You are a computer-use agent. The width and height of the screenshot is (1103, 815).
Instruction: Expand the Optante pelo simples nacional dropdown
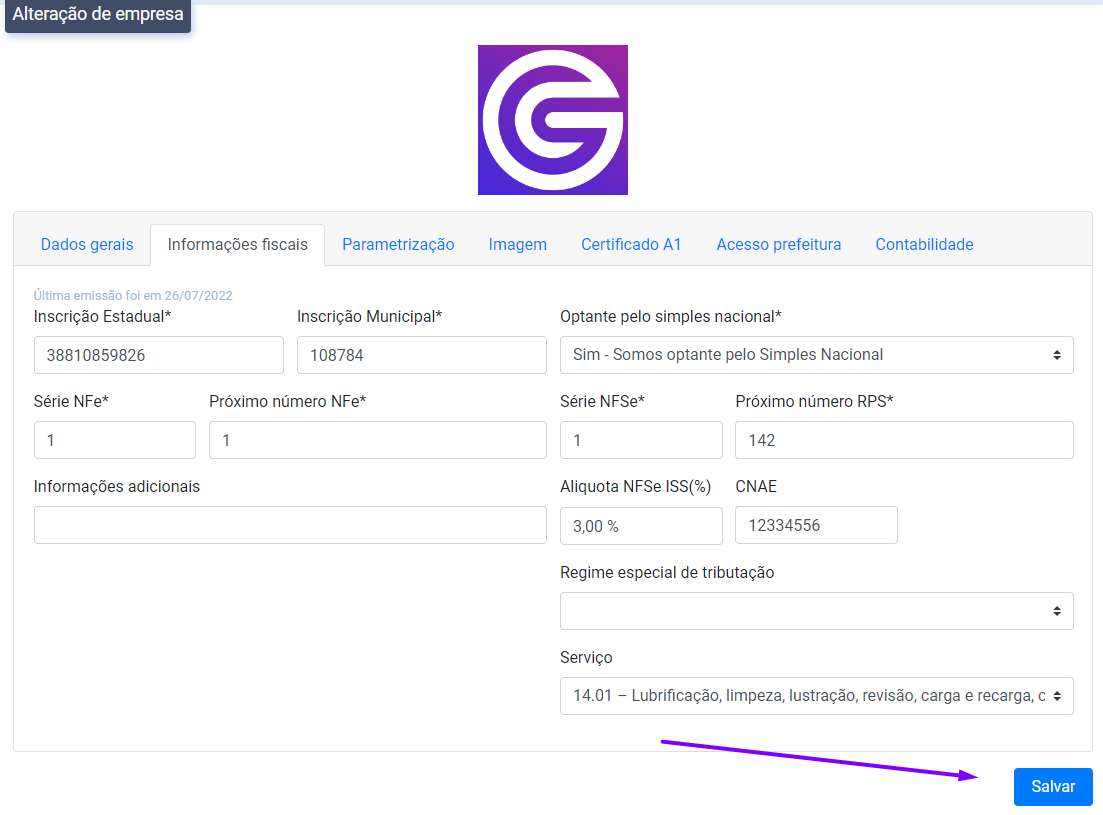click(x=816, y=355)
